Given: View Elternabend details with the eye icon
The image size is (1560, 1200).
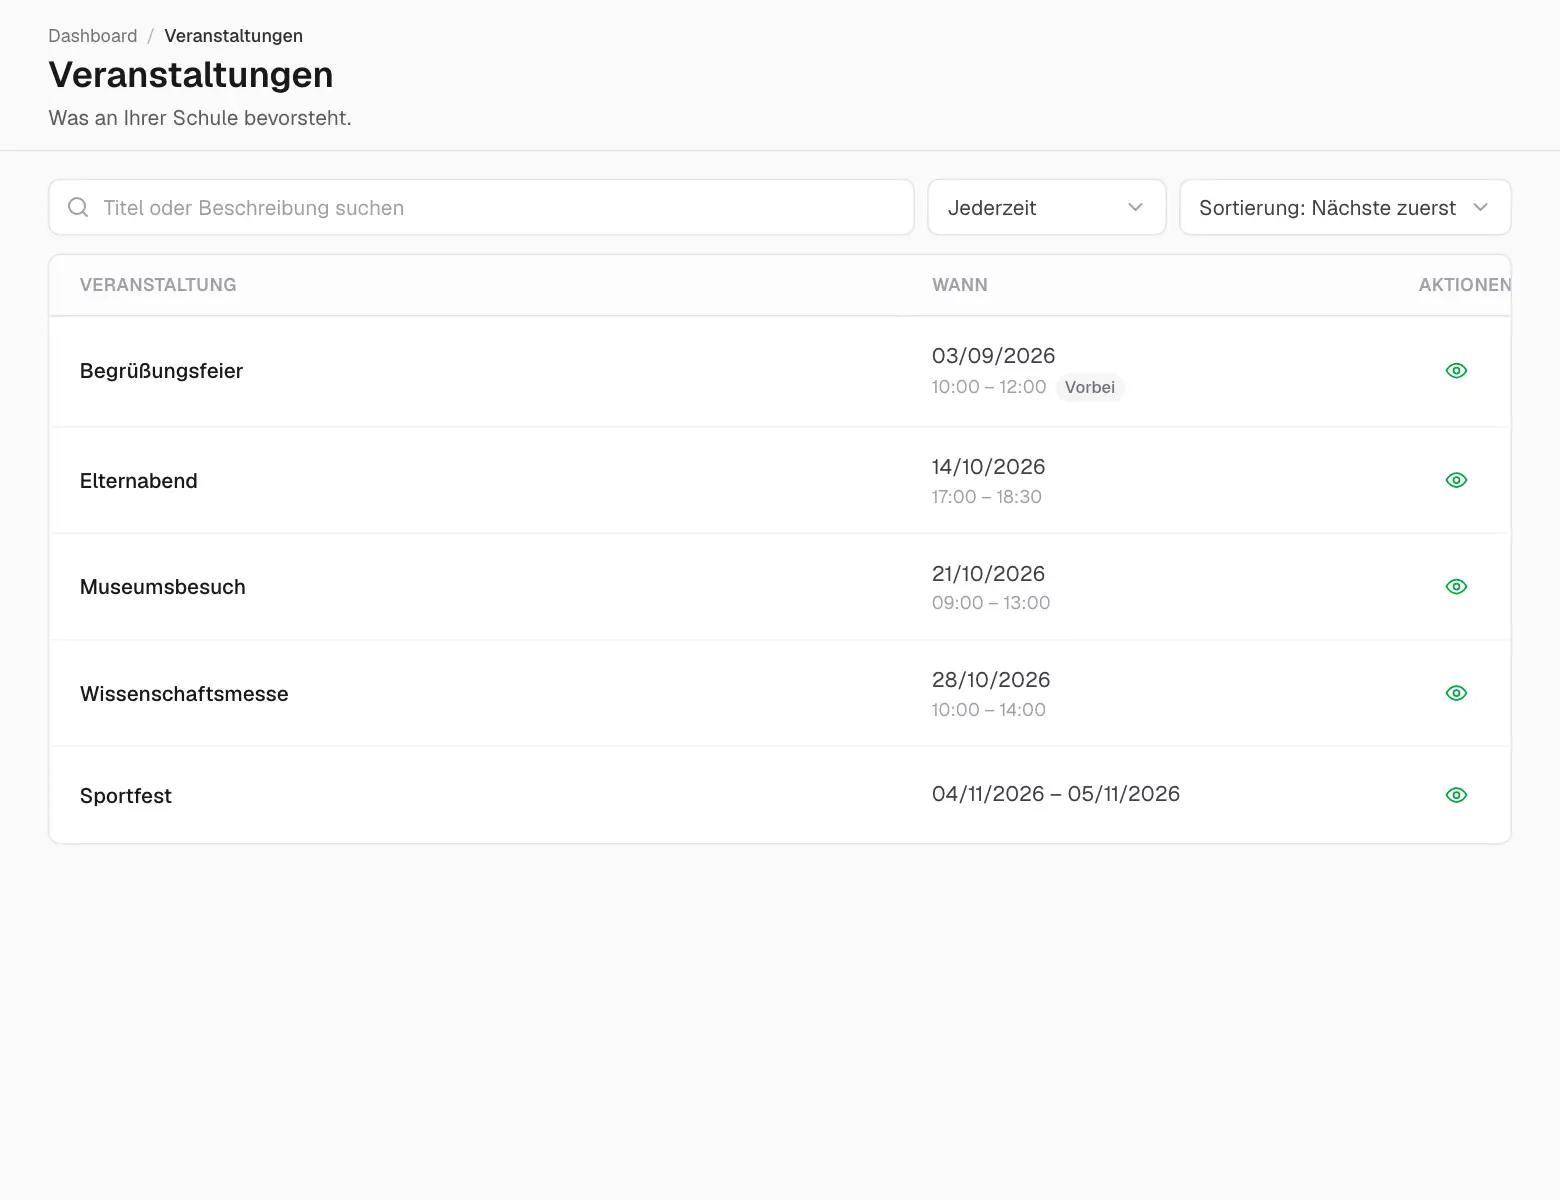Looking at the screenshot, I should tap(1456, 480).
